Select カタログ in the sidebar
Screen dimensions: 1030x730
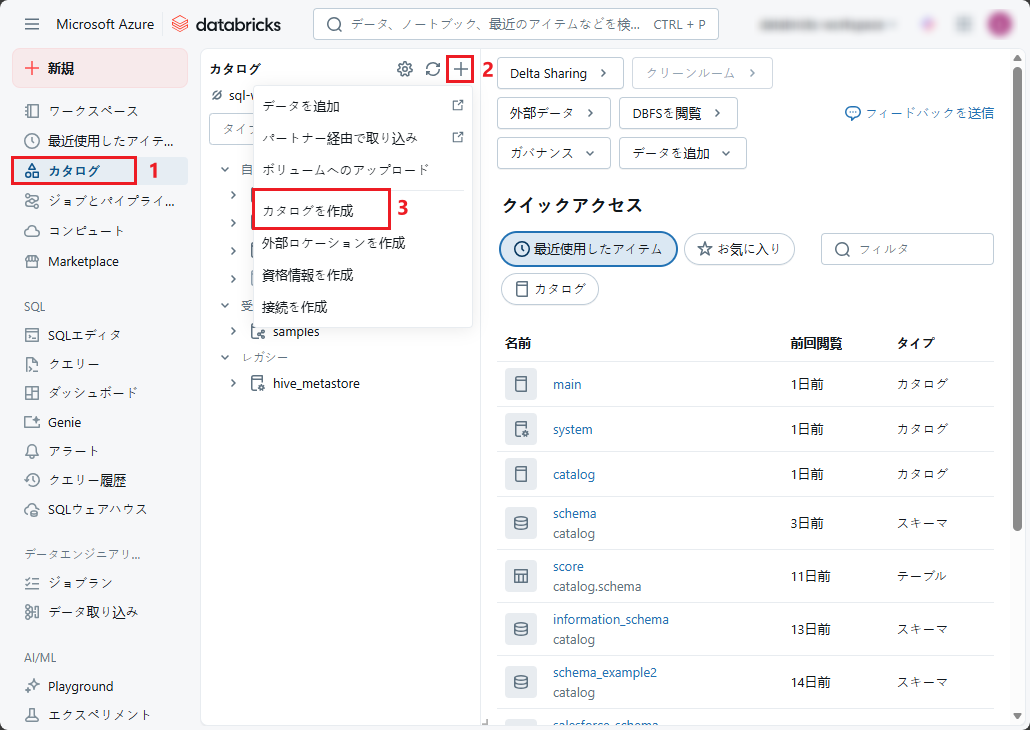(100, 171)
